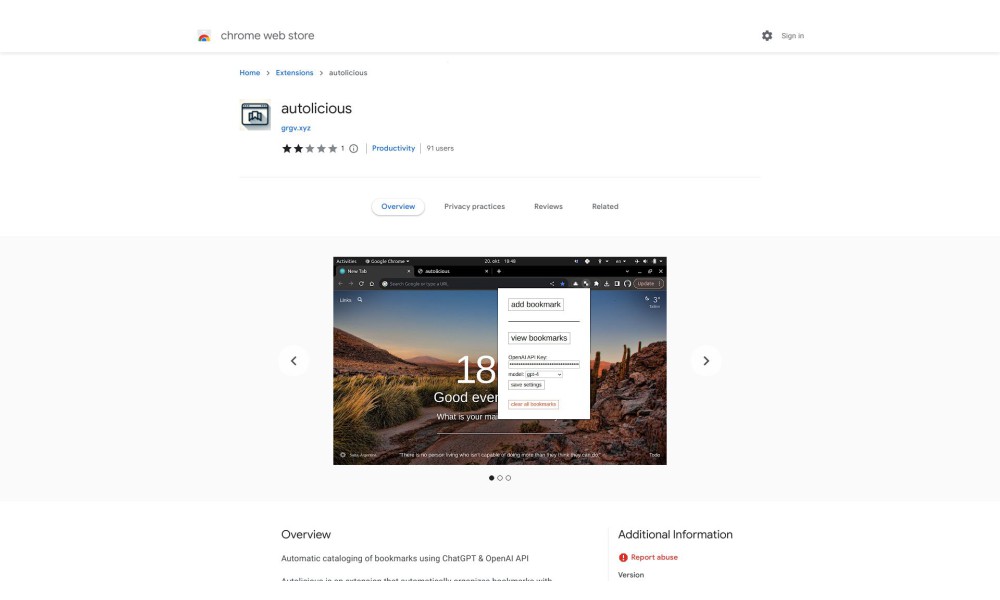Open the Reviews tab
The height and width of the screenshot is (600, 1000).
(x=548, y=207)
